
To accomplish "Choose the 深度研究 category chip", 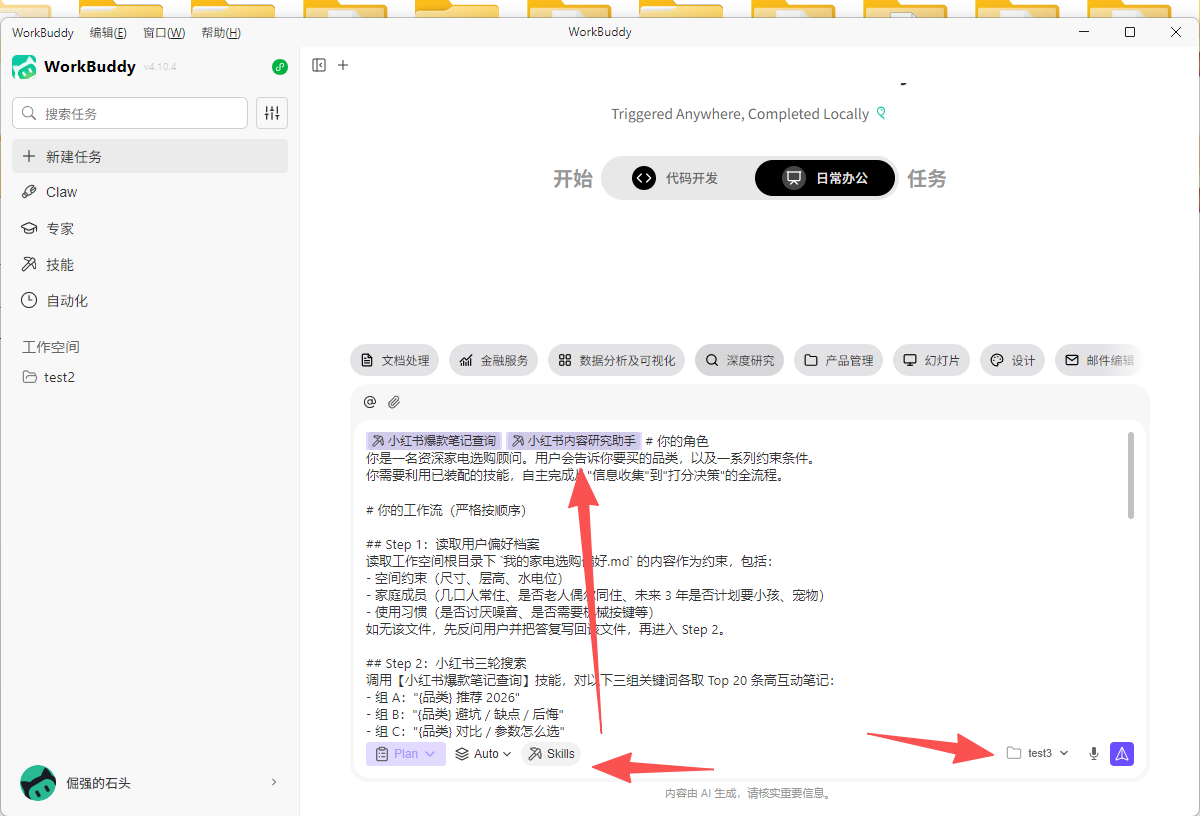I will 740,360.
